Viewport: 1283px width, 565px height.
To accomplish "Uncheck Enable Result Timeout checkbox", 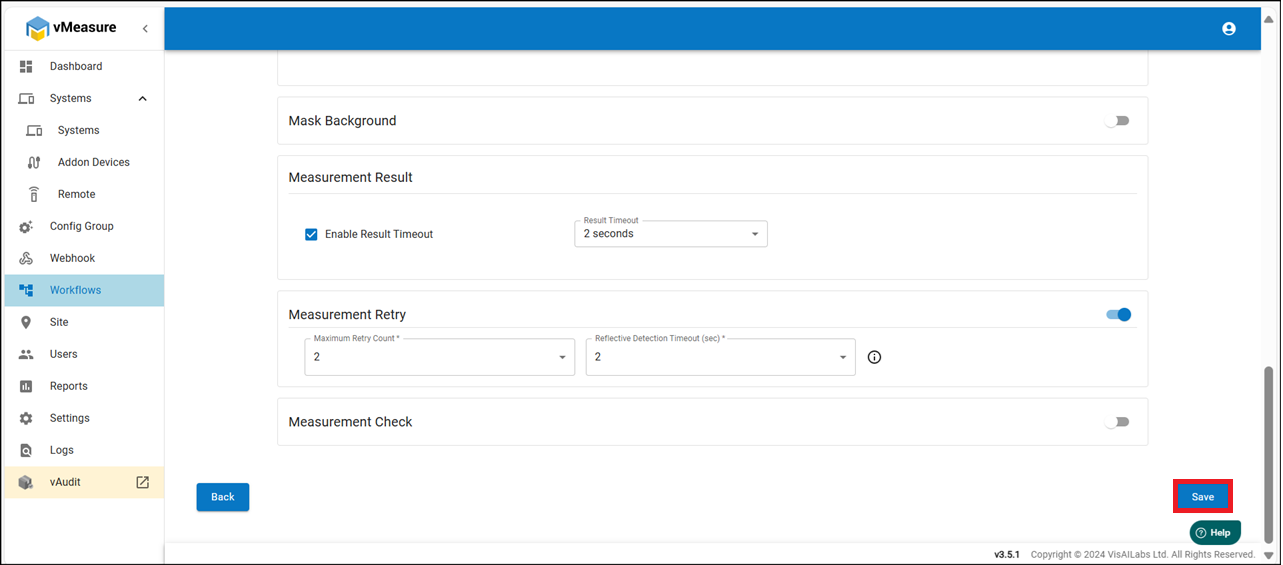I will (311, 234).
